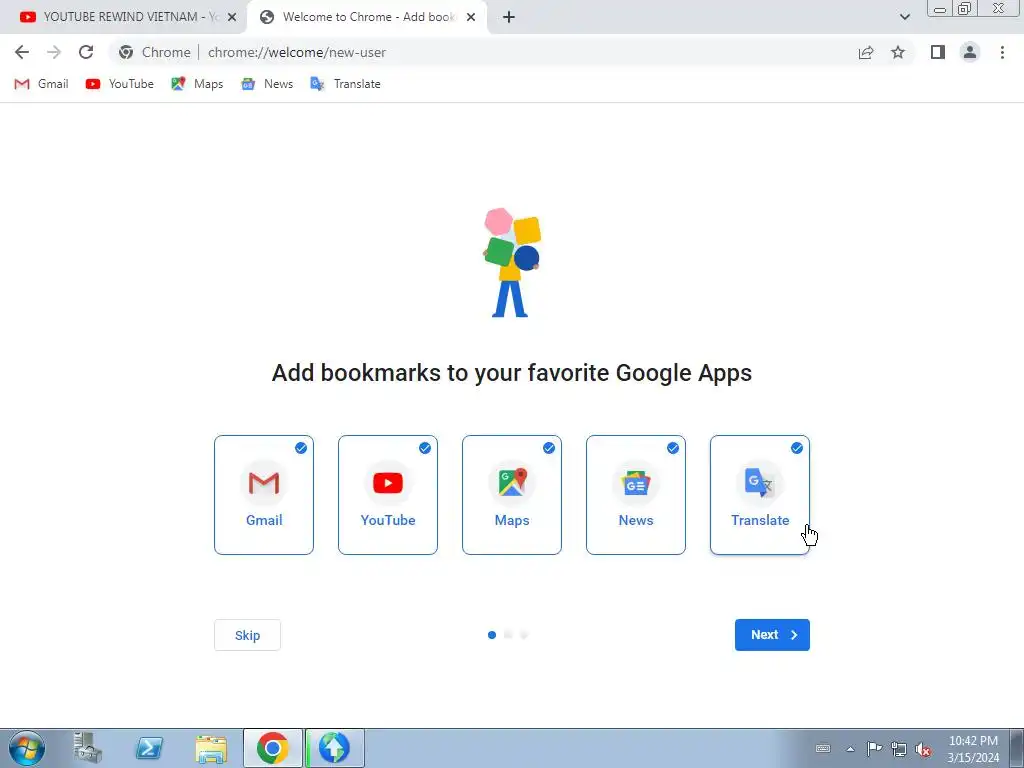
Task: Select the Welcome to Chrome tab
Action: coord(368,17)
